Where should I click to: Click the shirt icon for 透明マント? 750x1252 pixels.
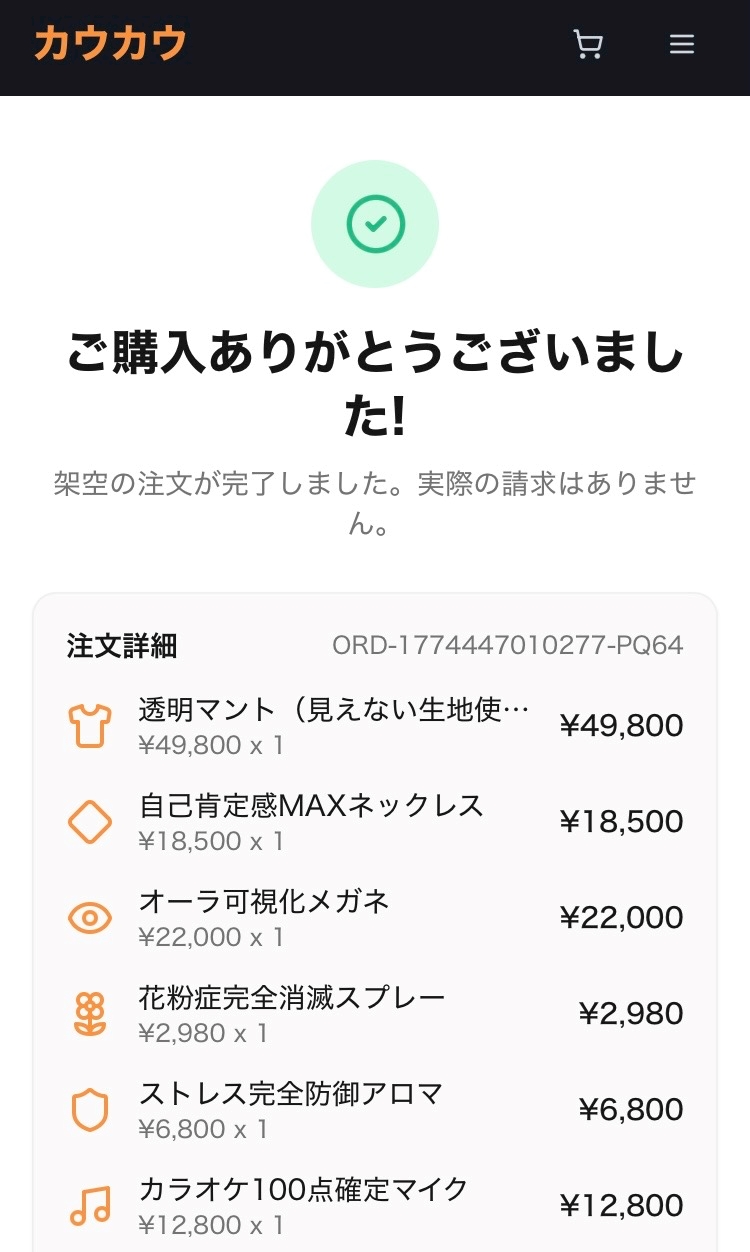[x=89, y=726]
